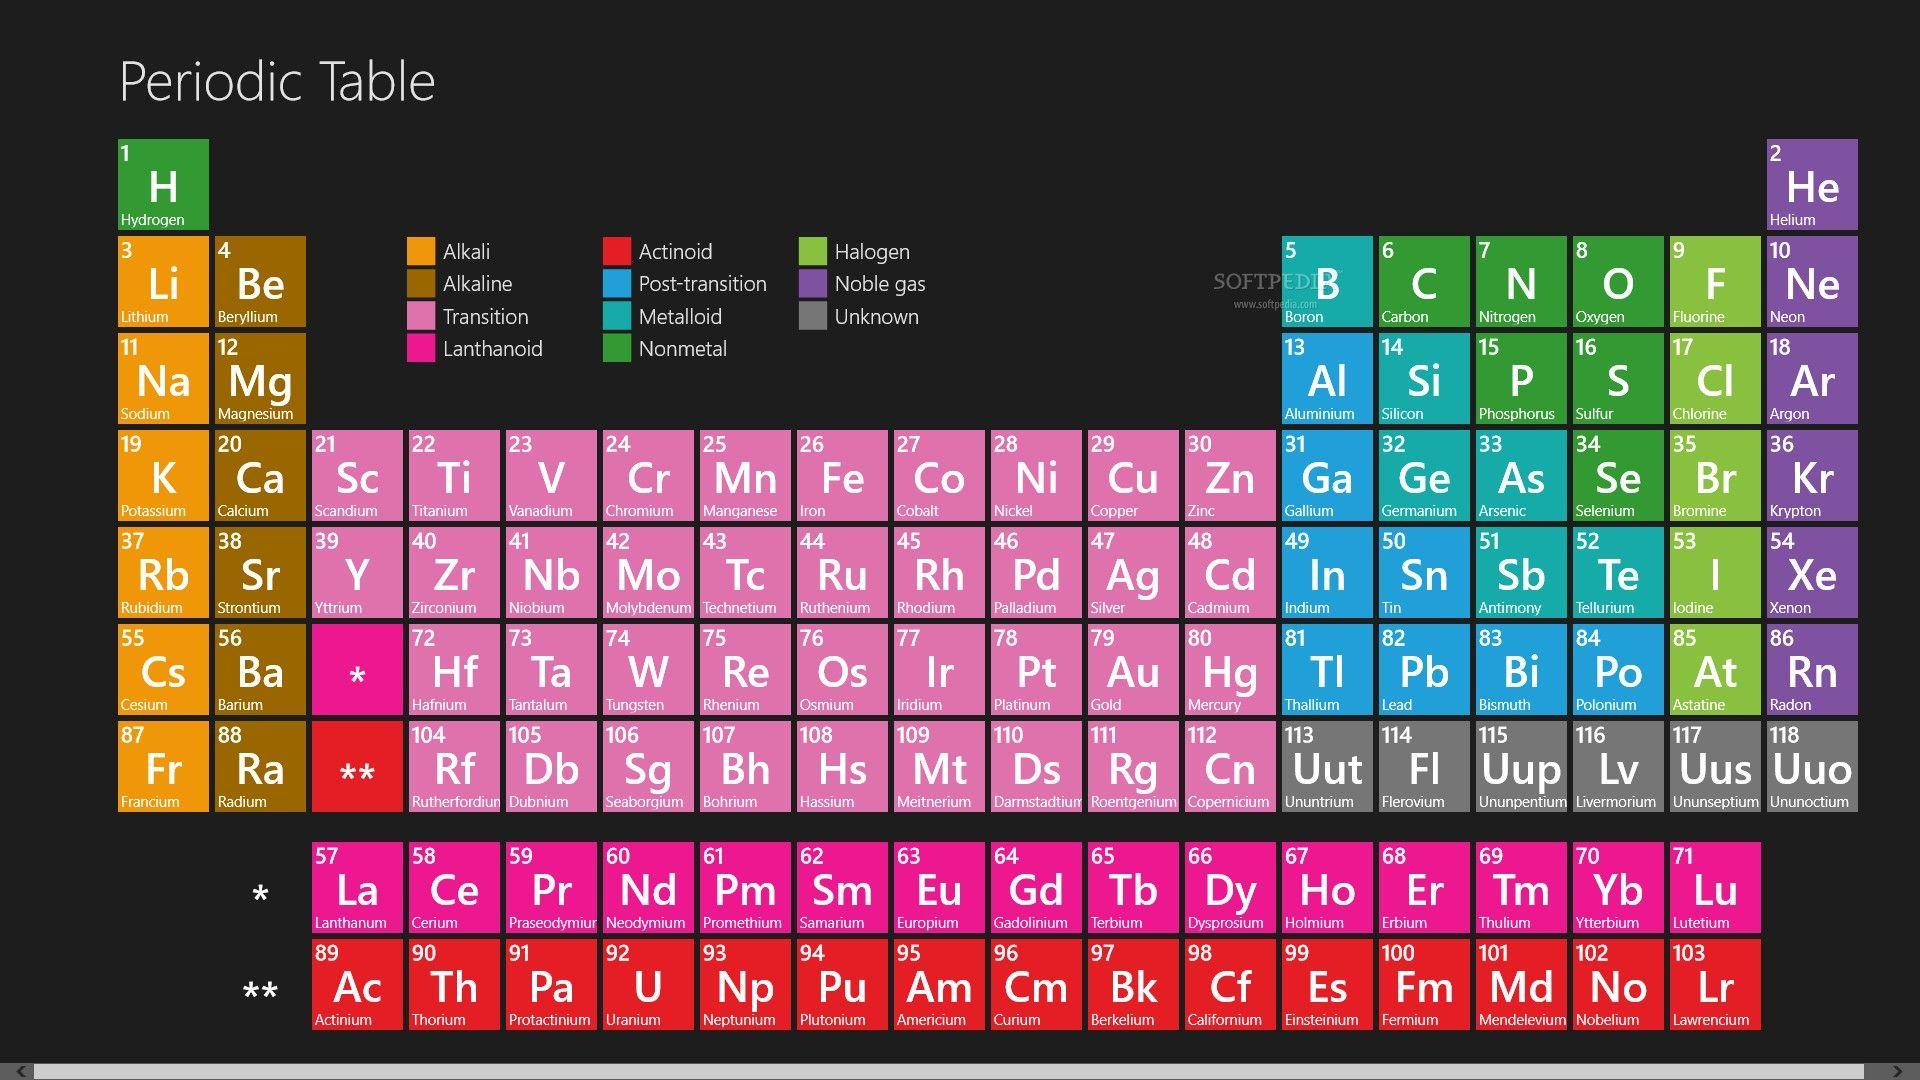This screenshot has width=1920, height=1080.
Task: Click the actinoid placeholder tile with double asterisk
Action: [357, 766]
